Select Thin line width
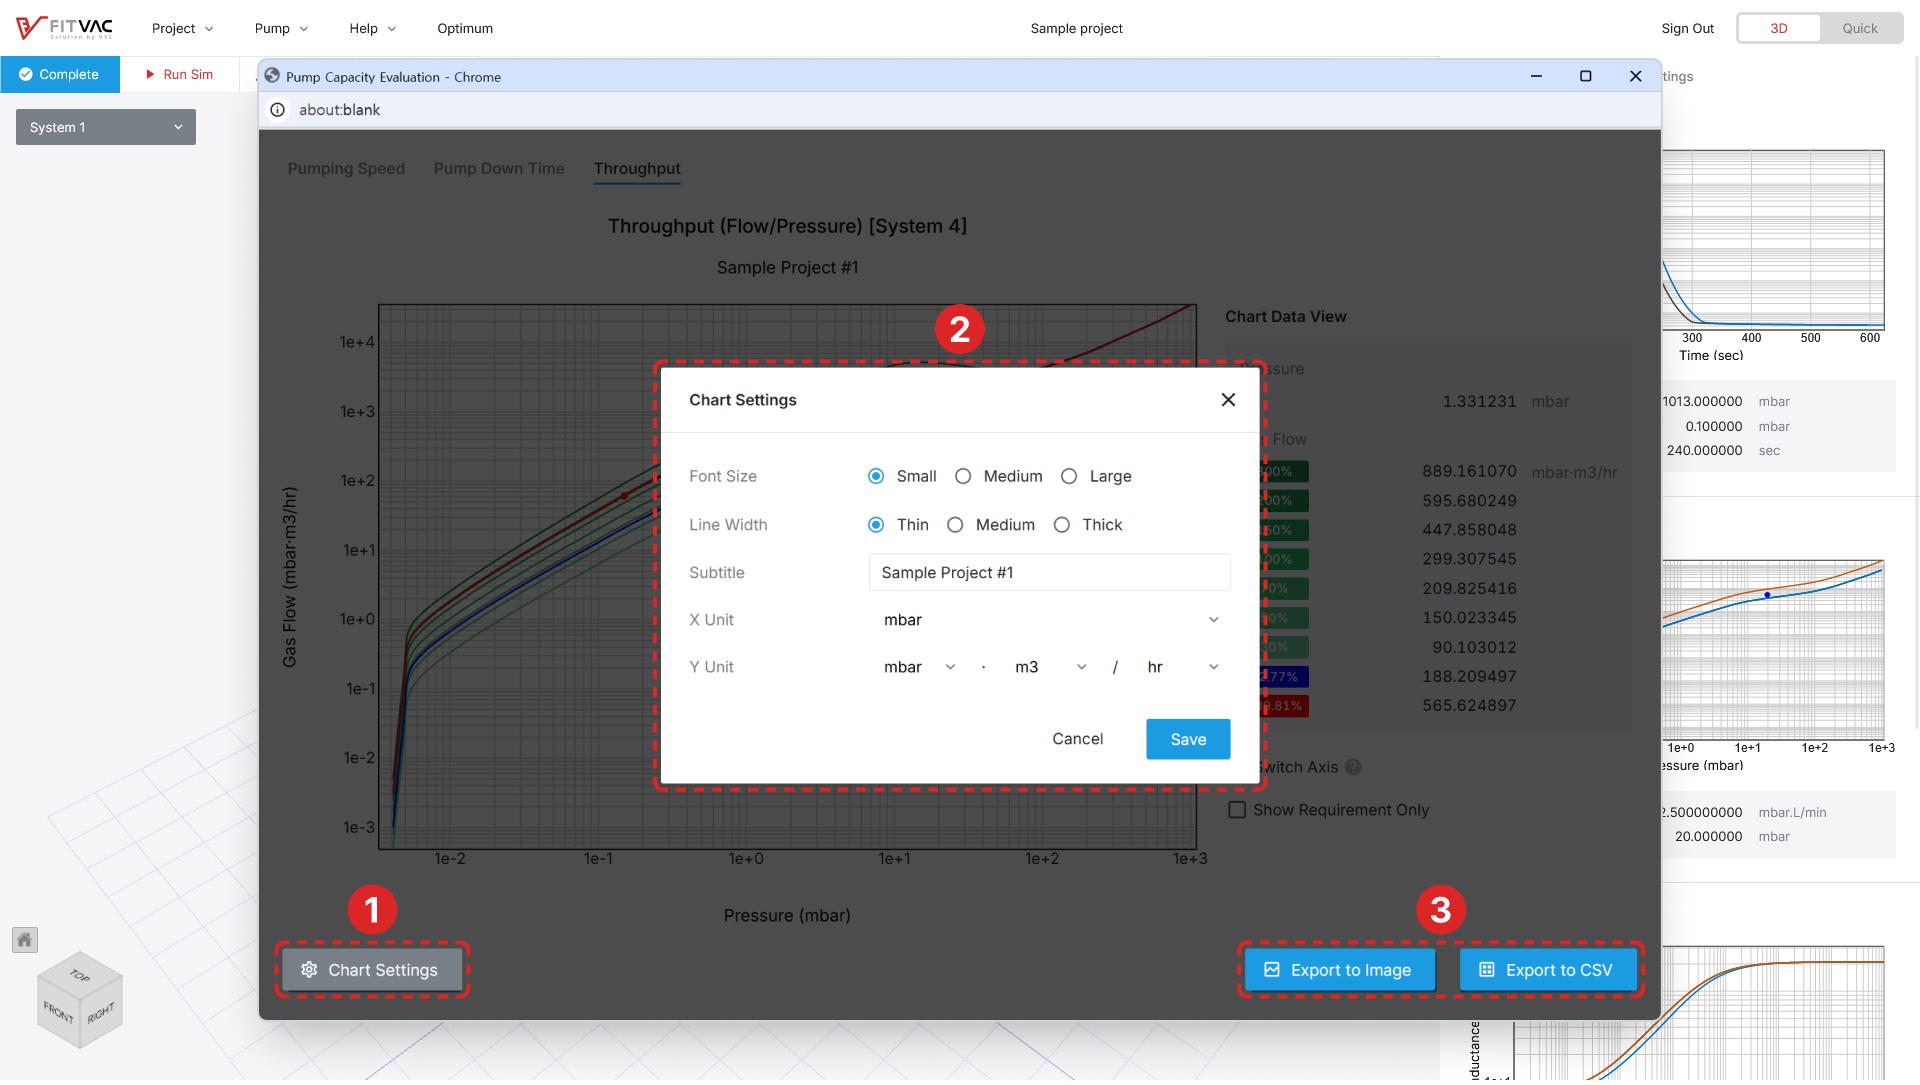1920x1085 pixels. click(876, 525)
